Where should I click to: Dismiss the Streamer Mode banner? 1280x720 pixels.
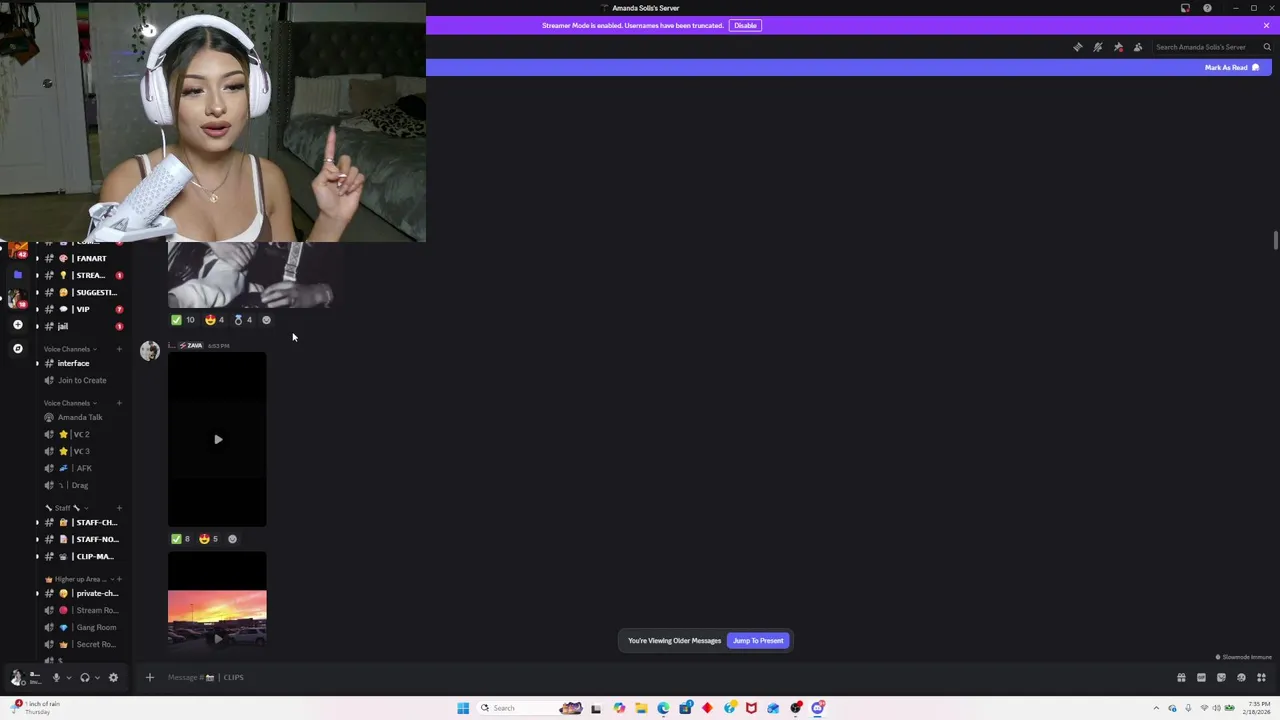tap(1266, 25)
